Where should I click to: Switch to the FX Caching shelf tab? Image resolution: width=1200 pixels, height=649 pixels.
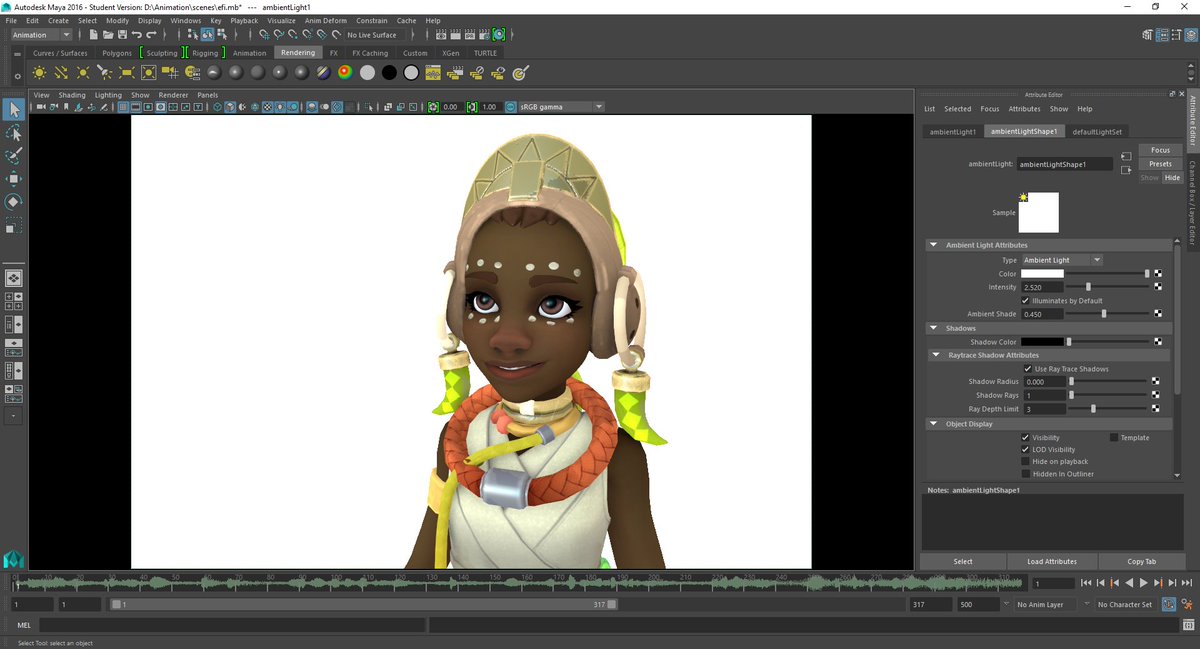[x=370, y=53]
